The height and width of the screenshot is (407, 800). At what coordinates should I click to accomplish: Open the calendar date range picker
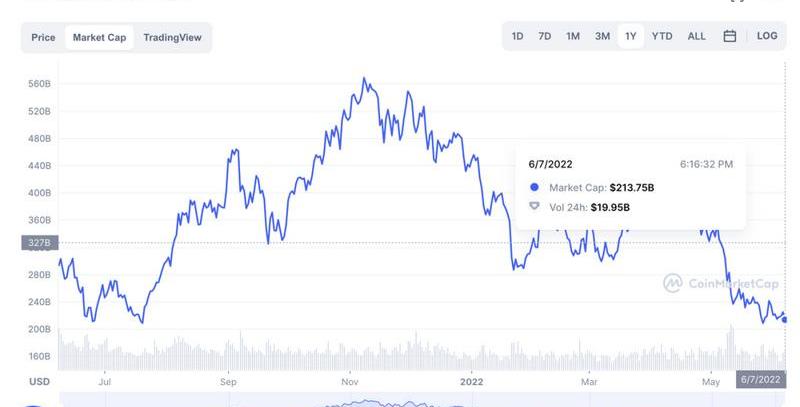point(730,36)
